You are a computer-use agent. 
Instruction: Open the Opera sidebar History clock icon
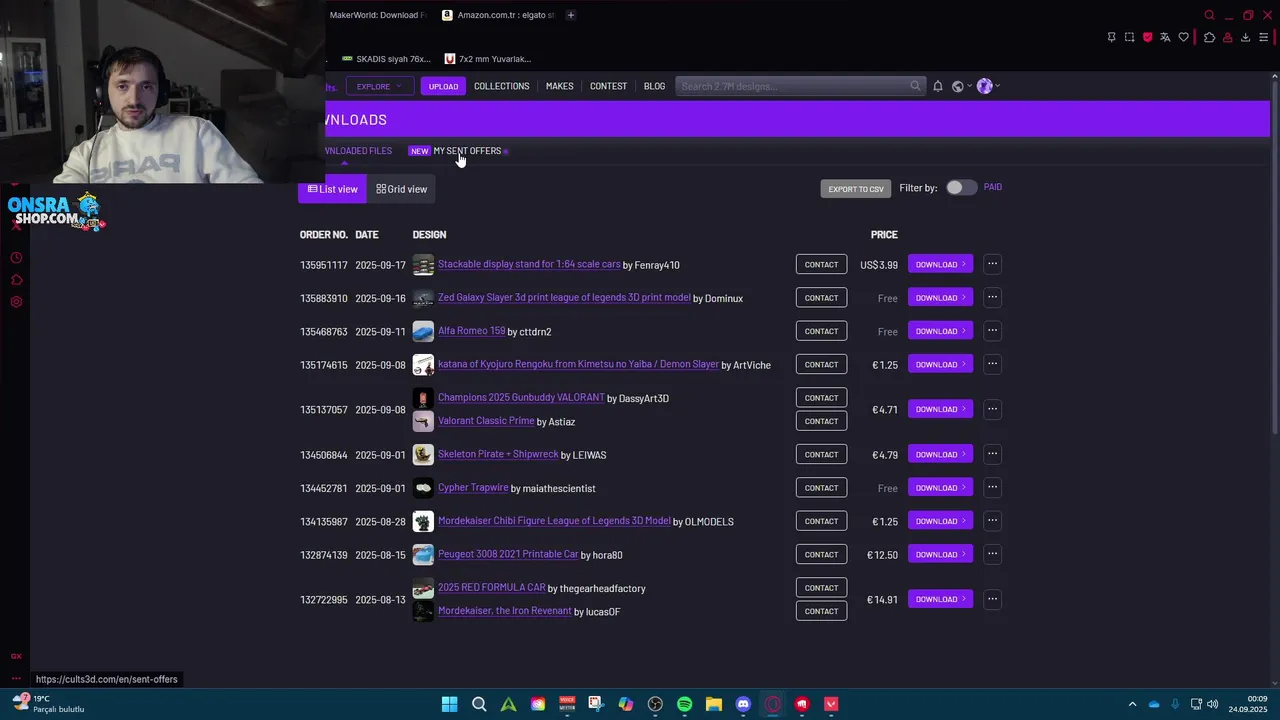(16, 258)
